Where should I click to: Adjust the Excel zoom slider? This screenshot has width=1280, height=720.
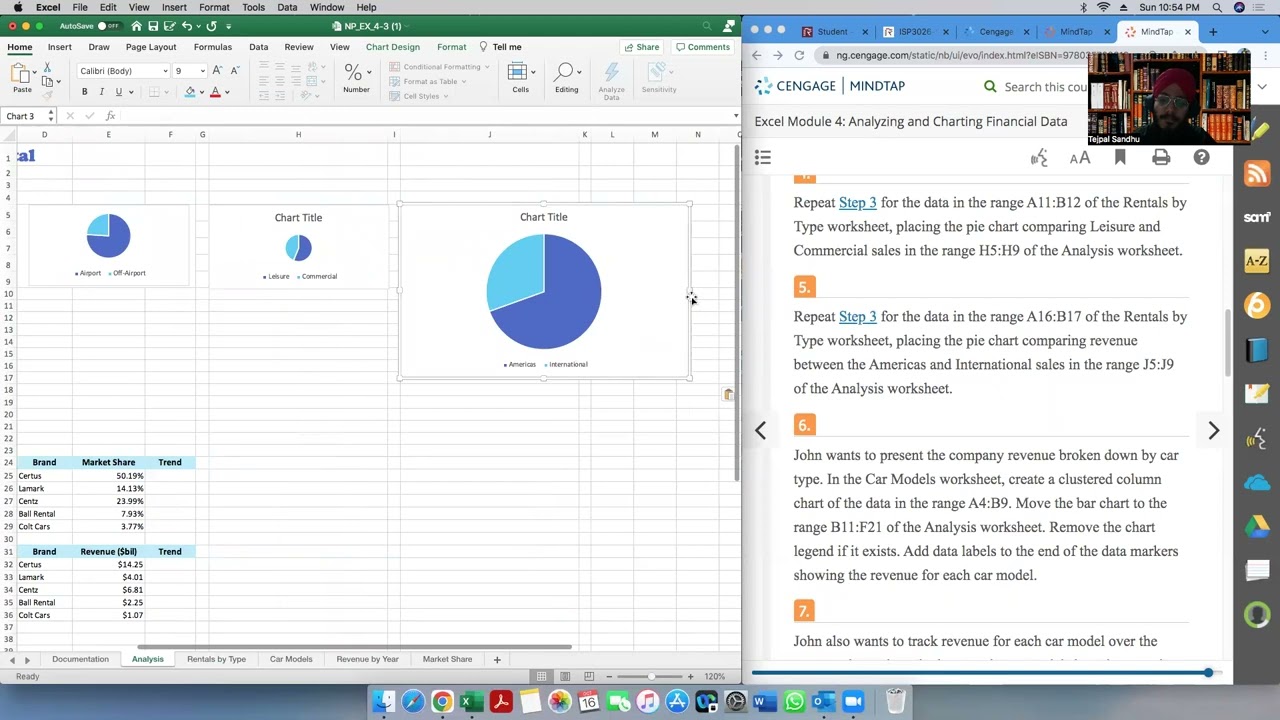(x=649, y=677)
